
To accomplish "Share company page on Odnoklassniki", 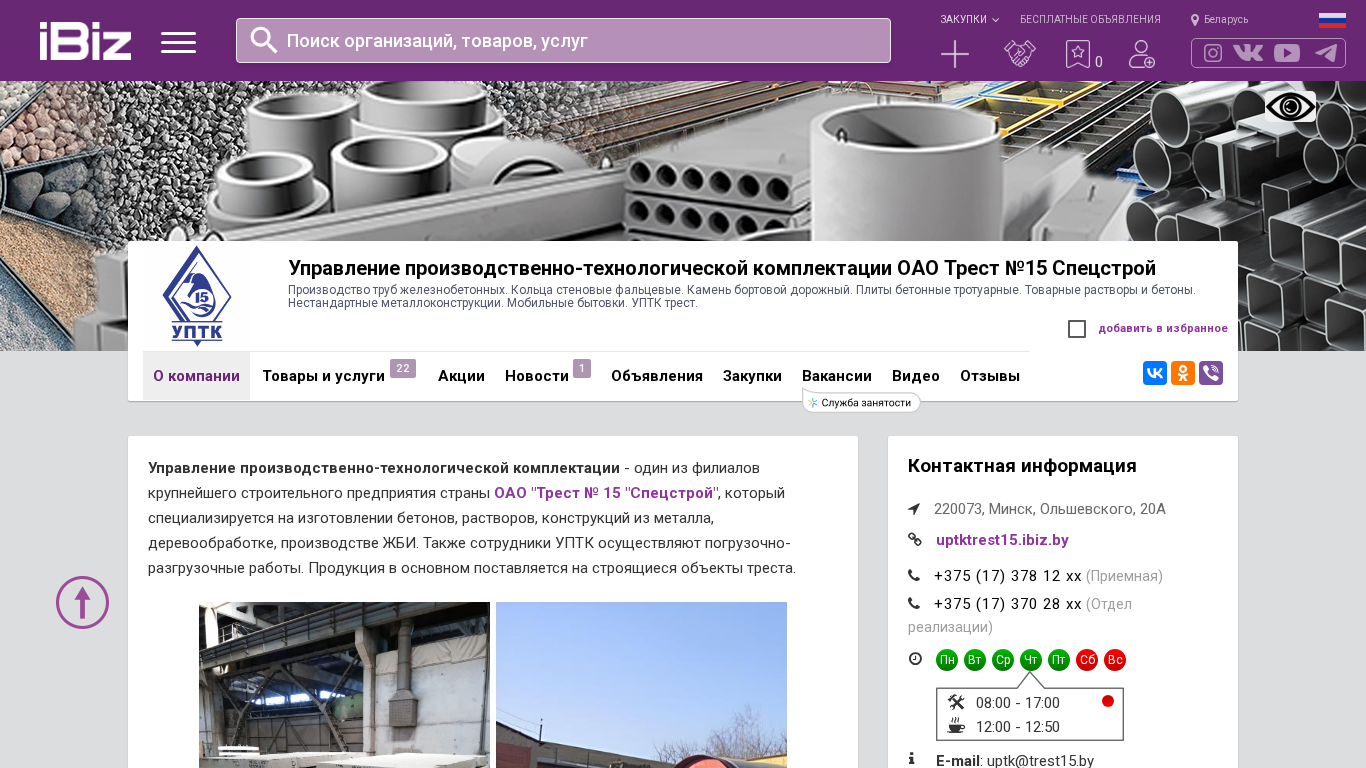I will [1183, 373].
